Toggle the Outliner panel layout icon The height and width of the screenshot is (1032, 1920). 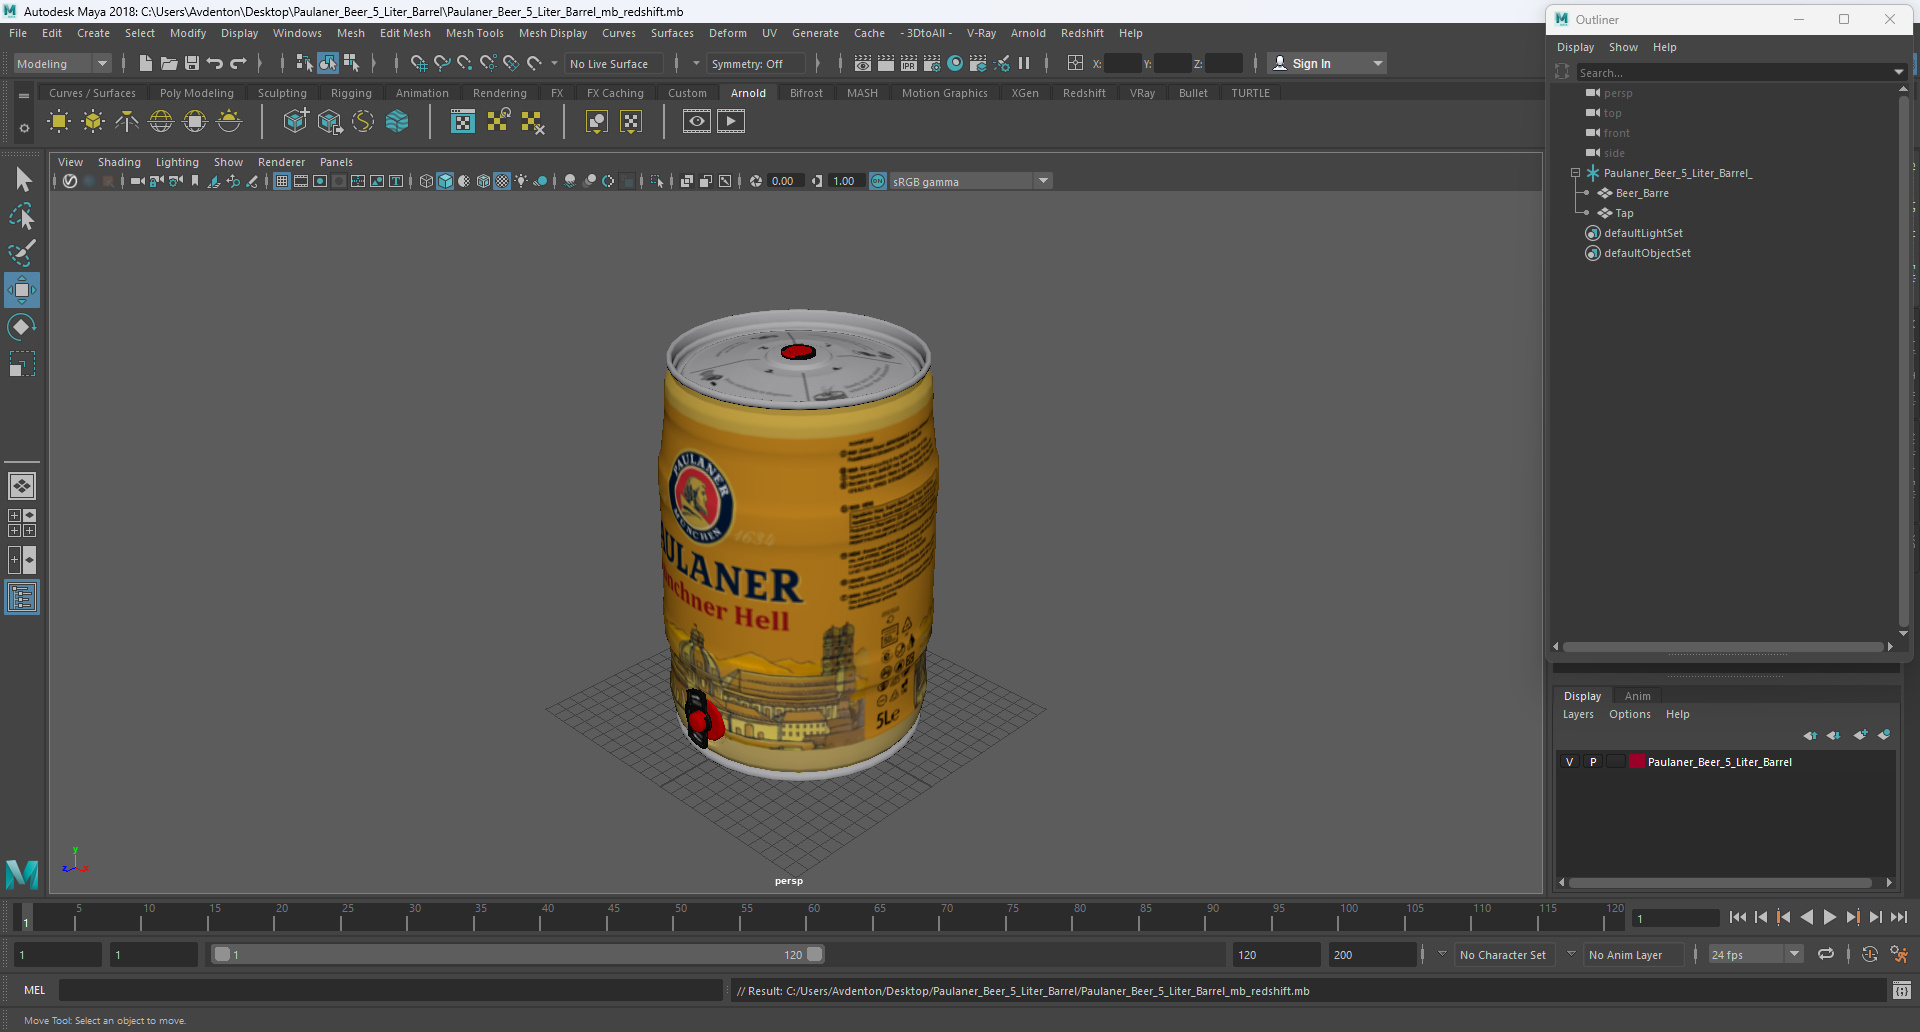point(22,598)
